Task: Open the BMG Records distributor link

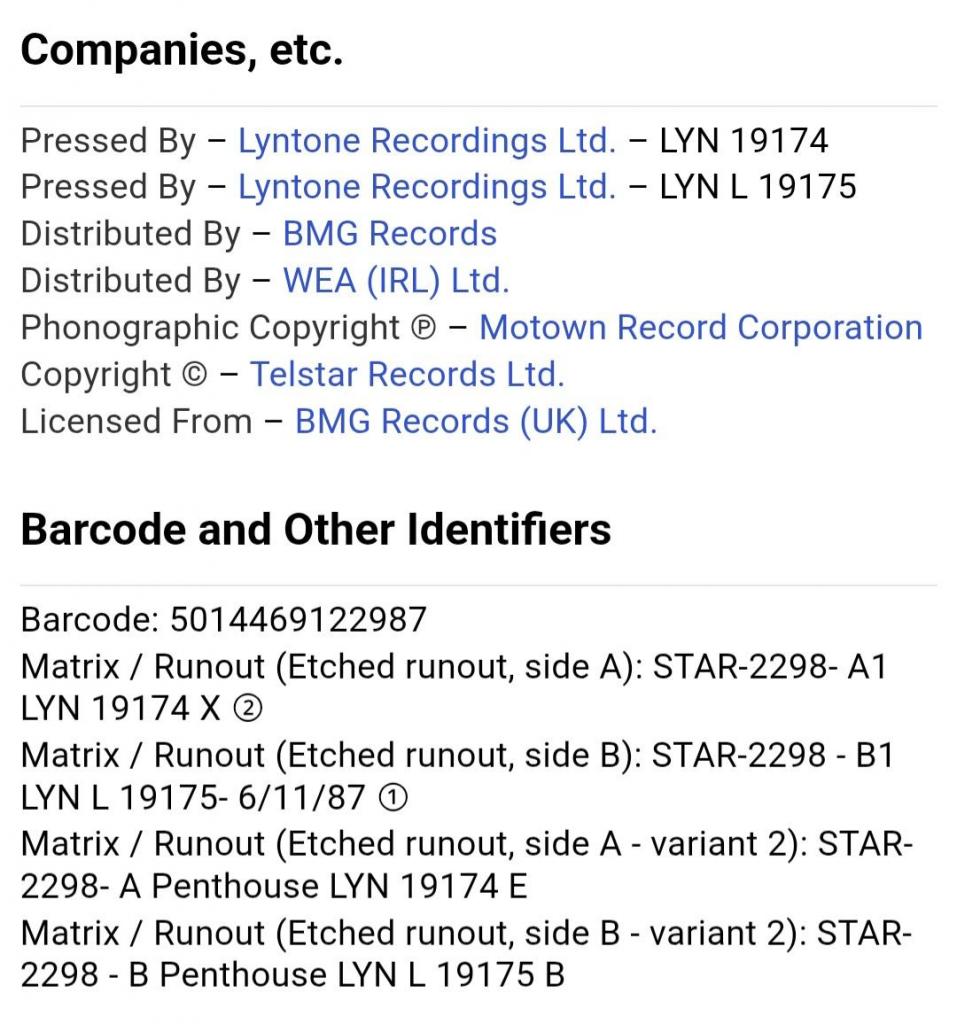Action: [x=390, y=234]
